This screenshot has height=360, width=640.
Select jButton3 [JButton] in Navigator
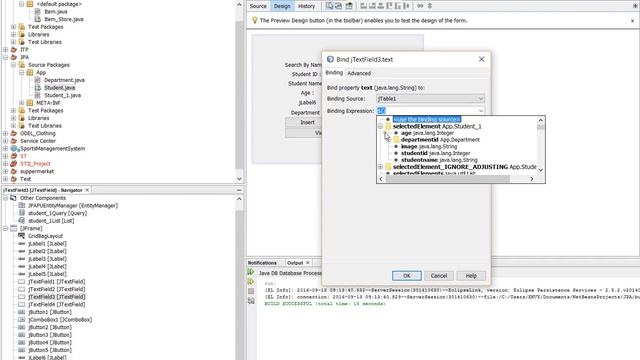50,335
